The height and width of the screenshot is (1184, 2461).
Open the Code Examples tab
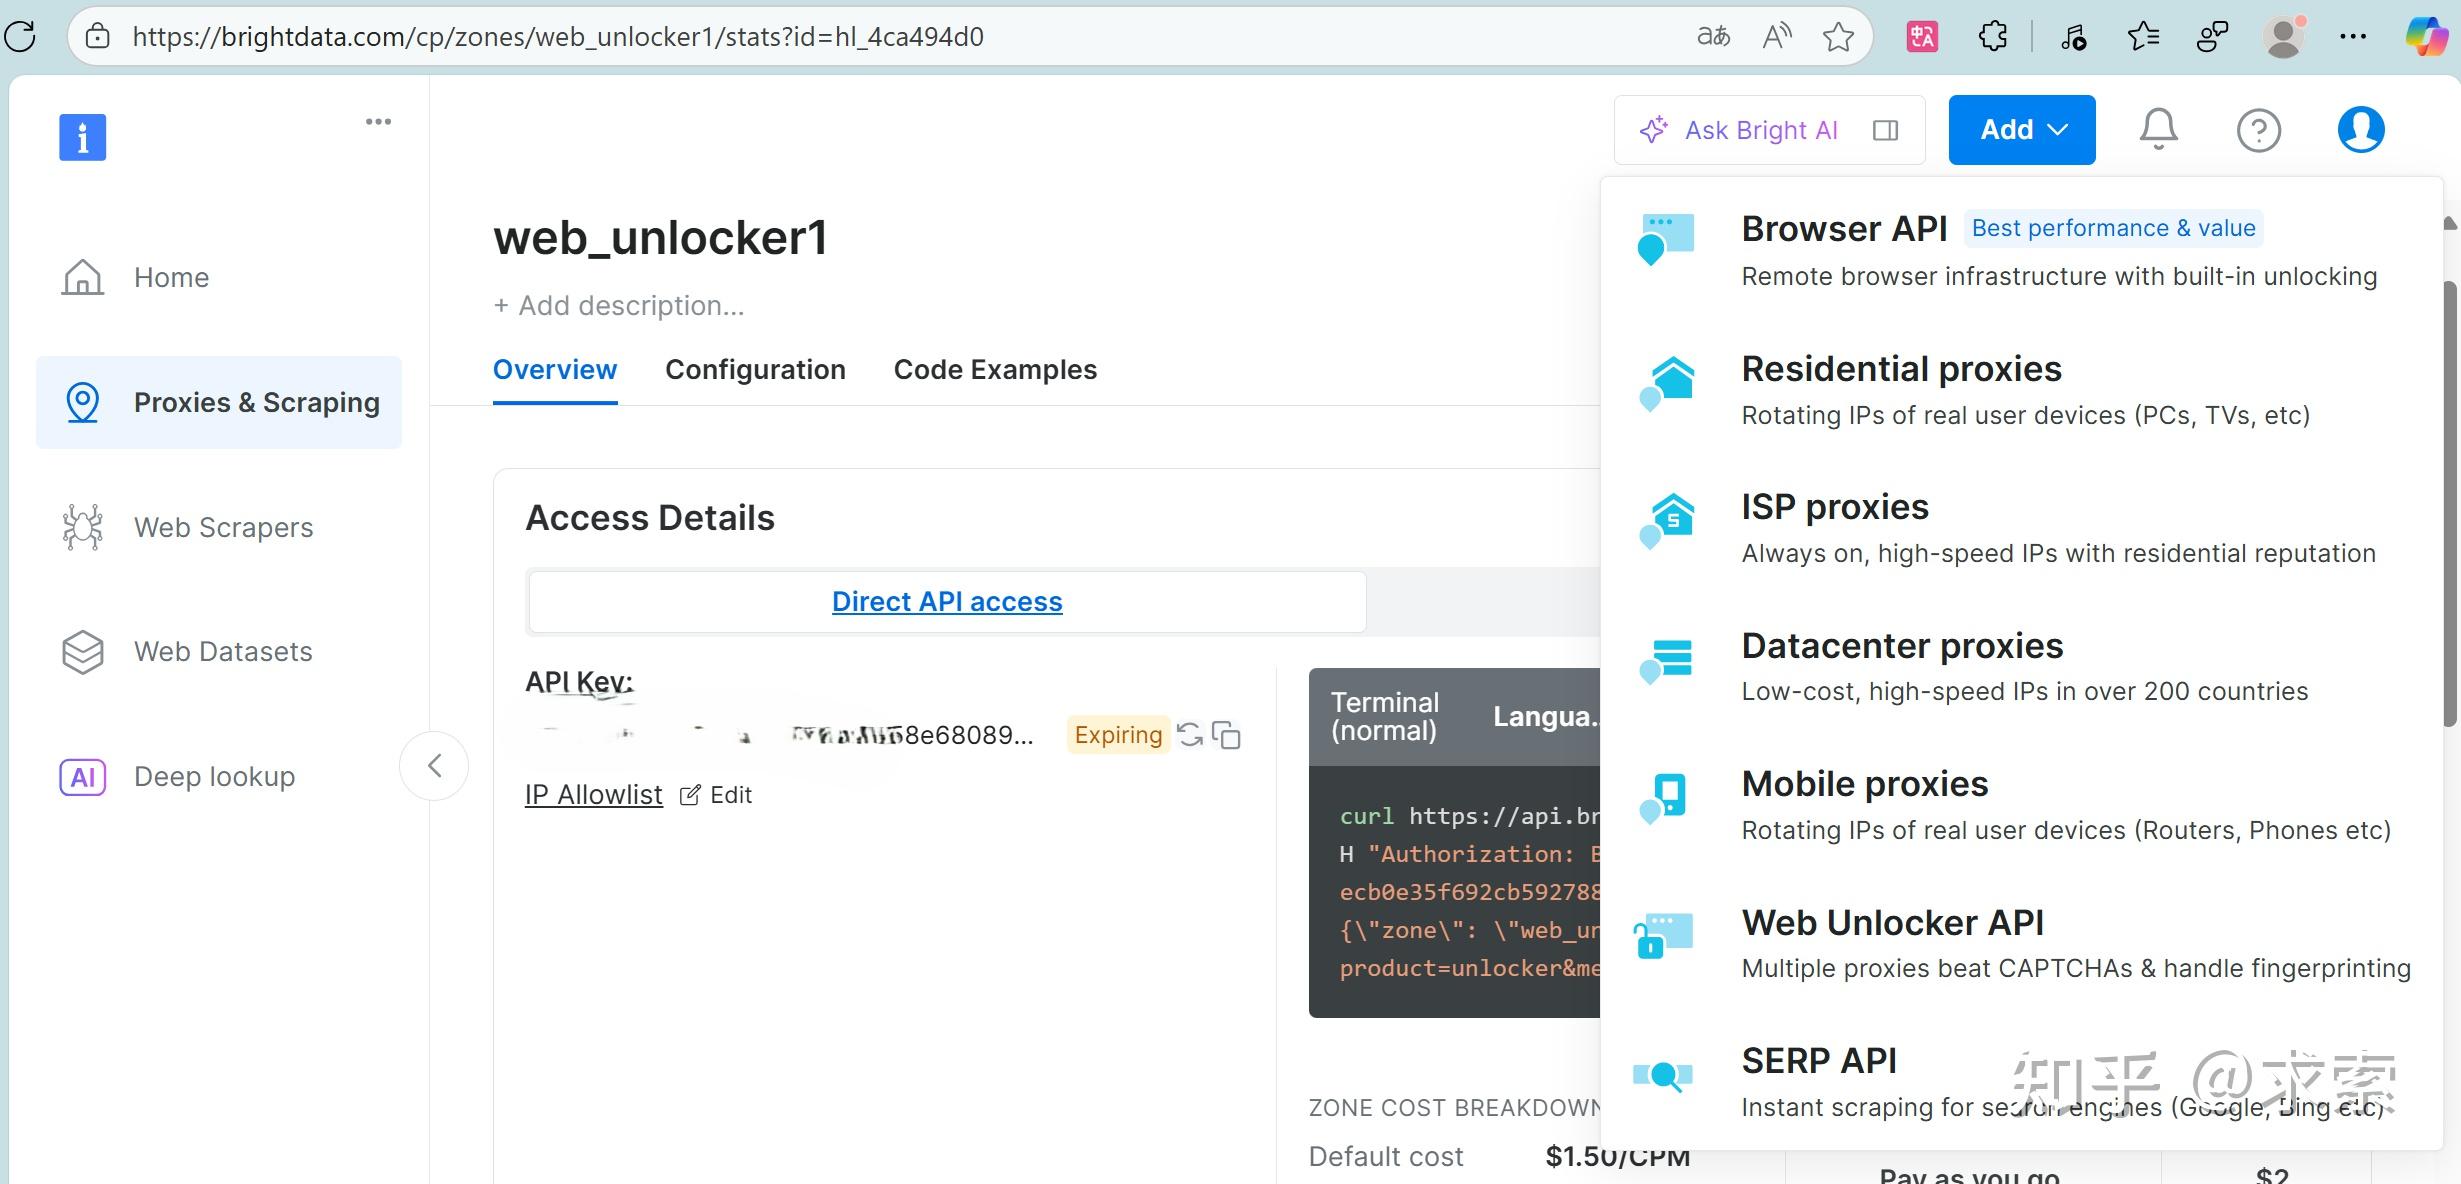(x=995, y=370)
